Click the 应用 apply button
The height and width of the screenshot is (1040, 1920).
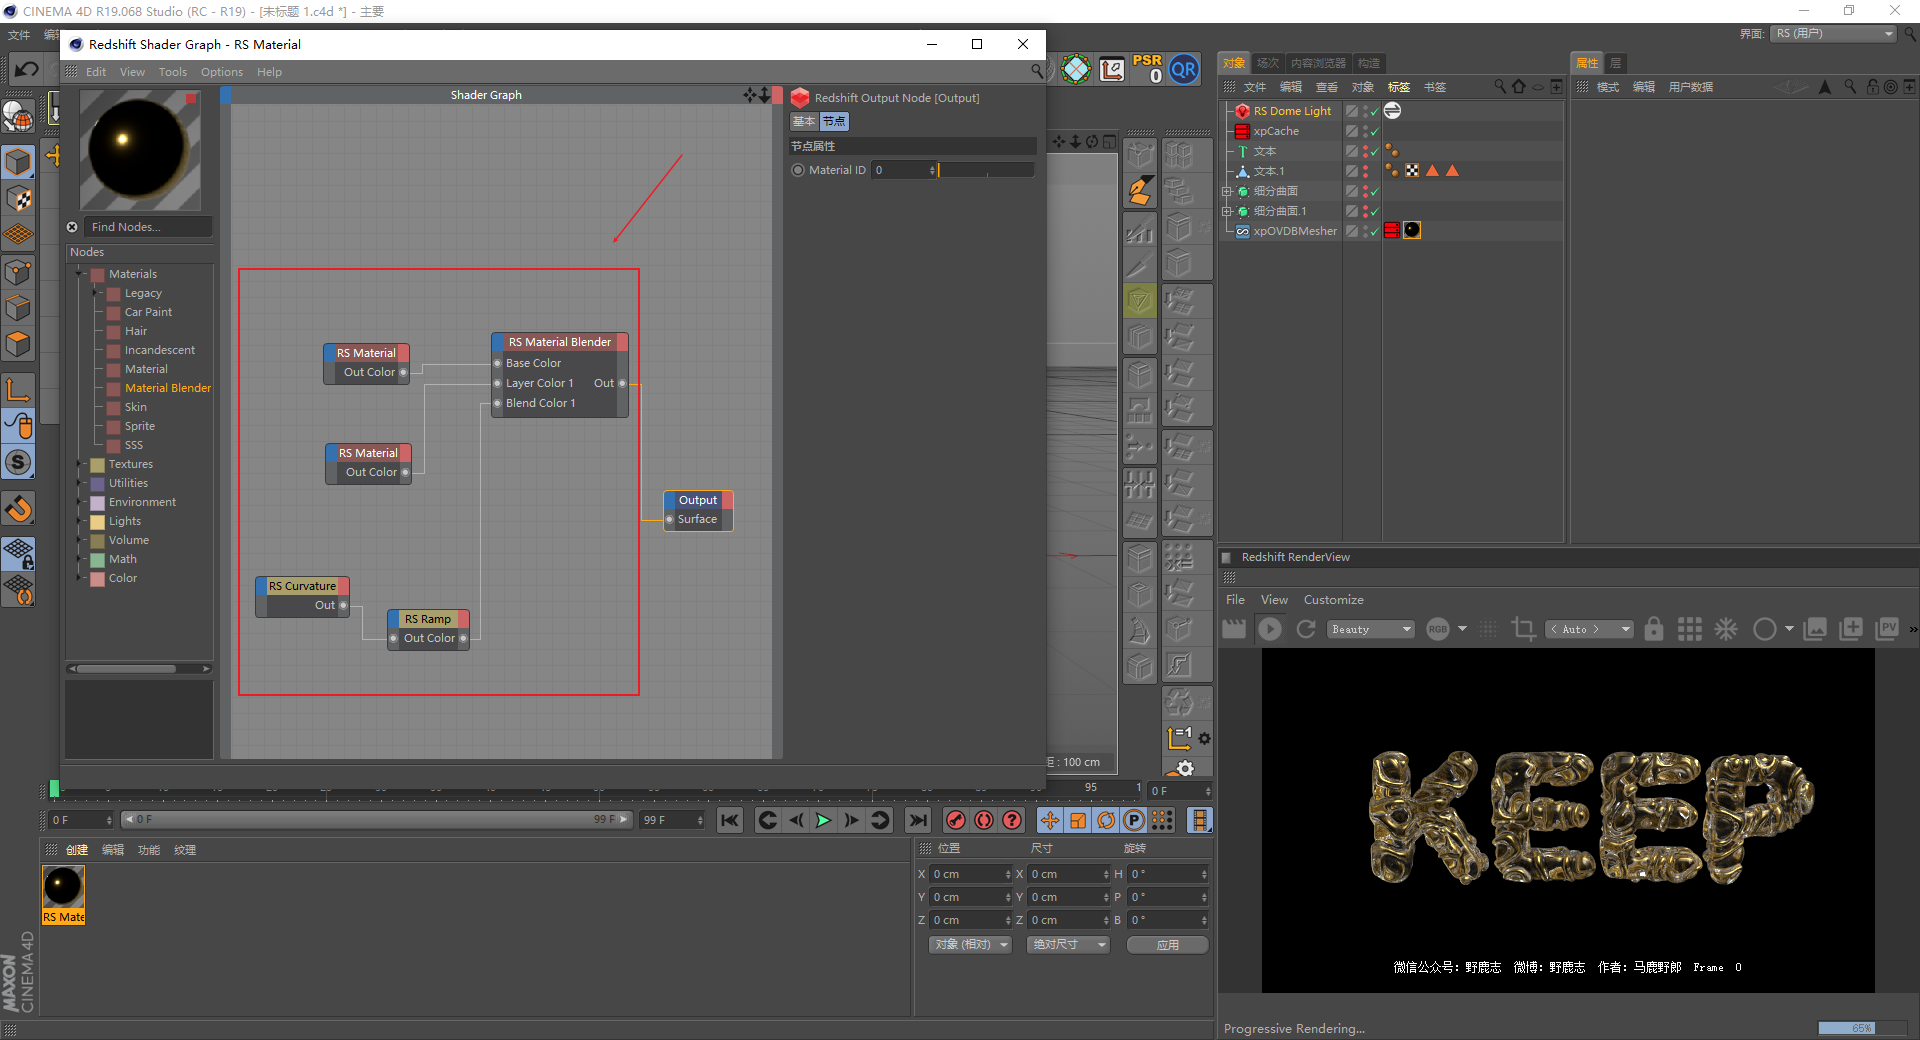tap(1167, 945)
